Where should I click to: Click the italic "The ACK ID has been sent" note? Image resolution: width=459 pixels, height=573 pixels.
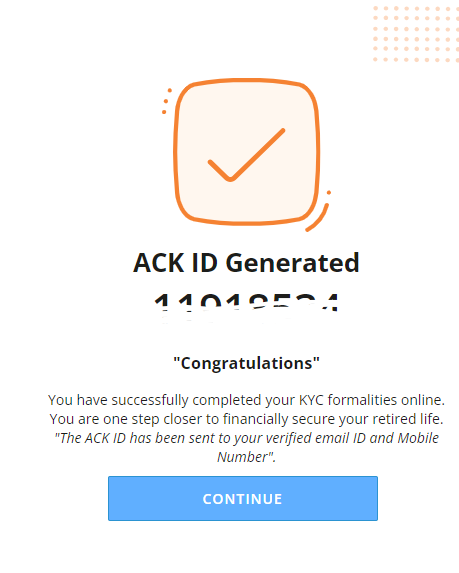tap(246, 447)
